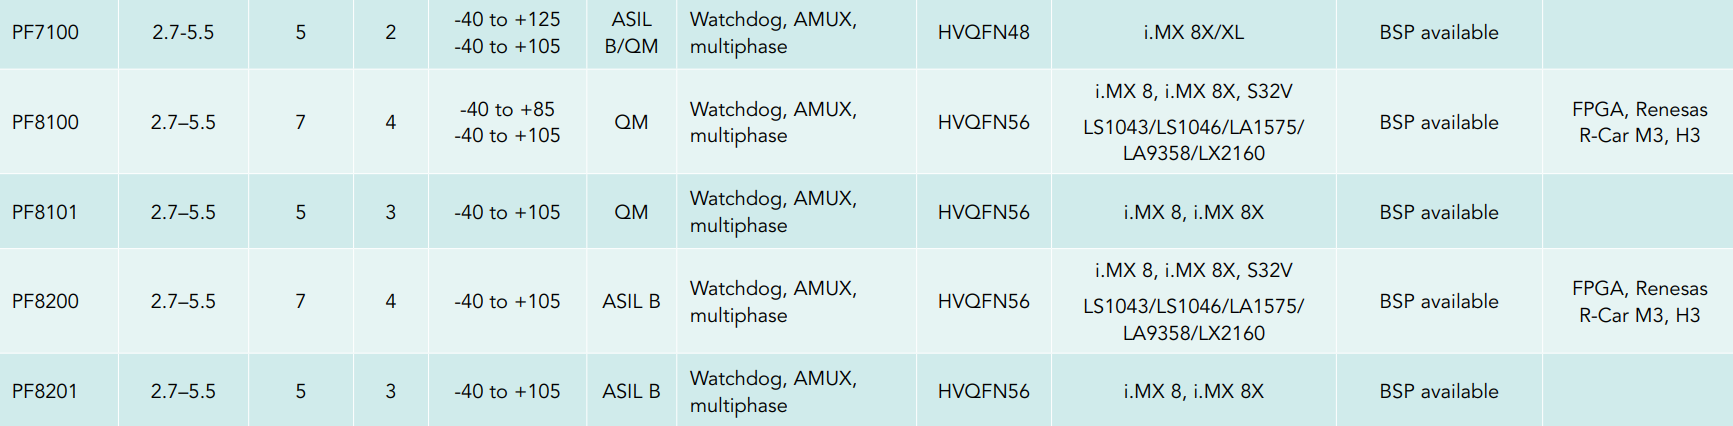Screen dimensions: 1733x426
Task: Select i.MX 8, i.MX 8X in PF8201 row
Action: [1193, 391]
